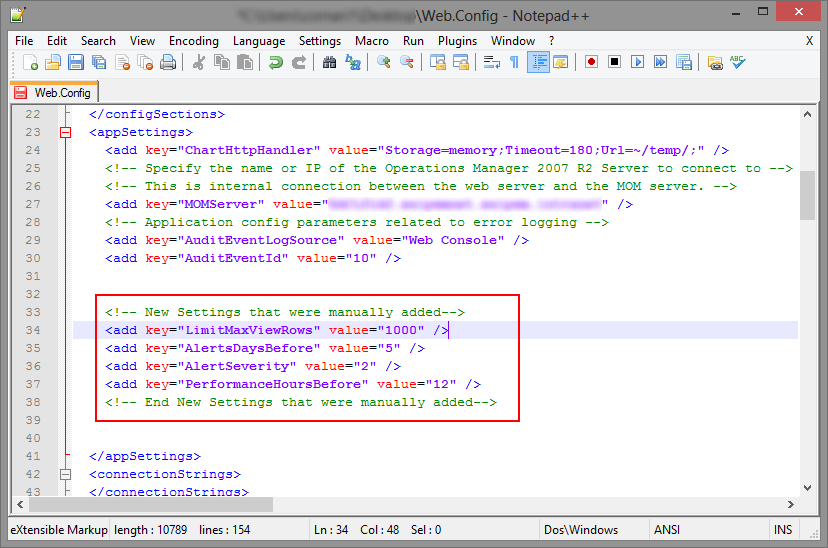Run spell check with ABC checkmark icon
The image size is (828, 548).
pos(738,62)
